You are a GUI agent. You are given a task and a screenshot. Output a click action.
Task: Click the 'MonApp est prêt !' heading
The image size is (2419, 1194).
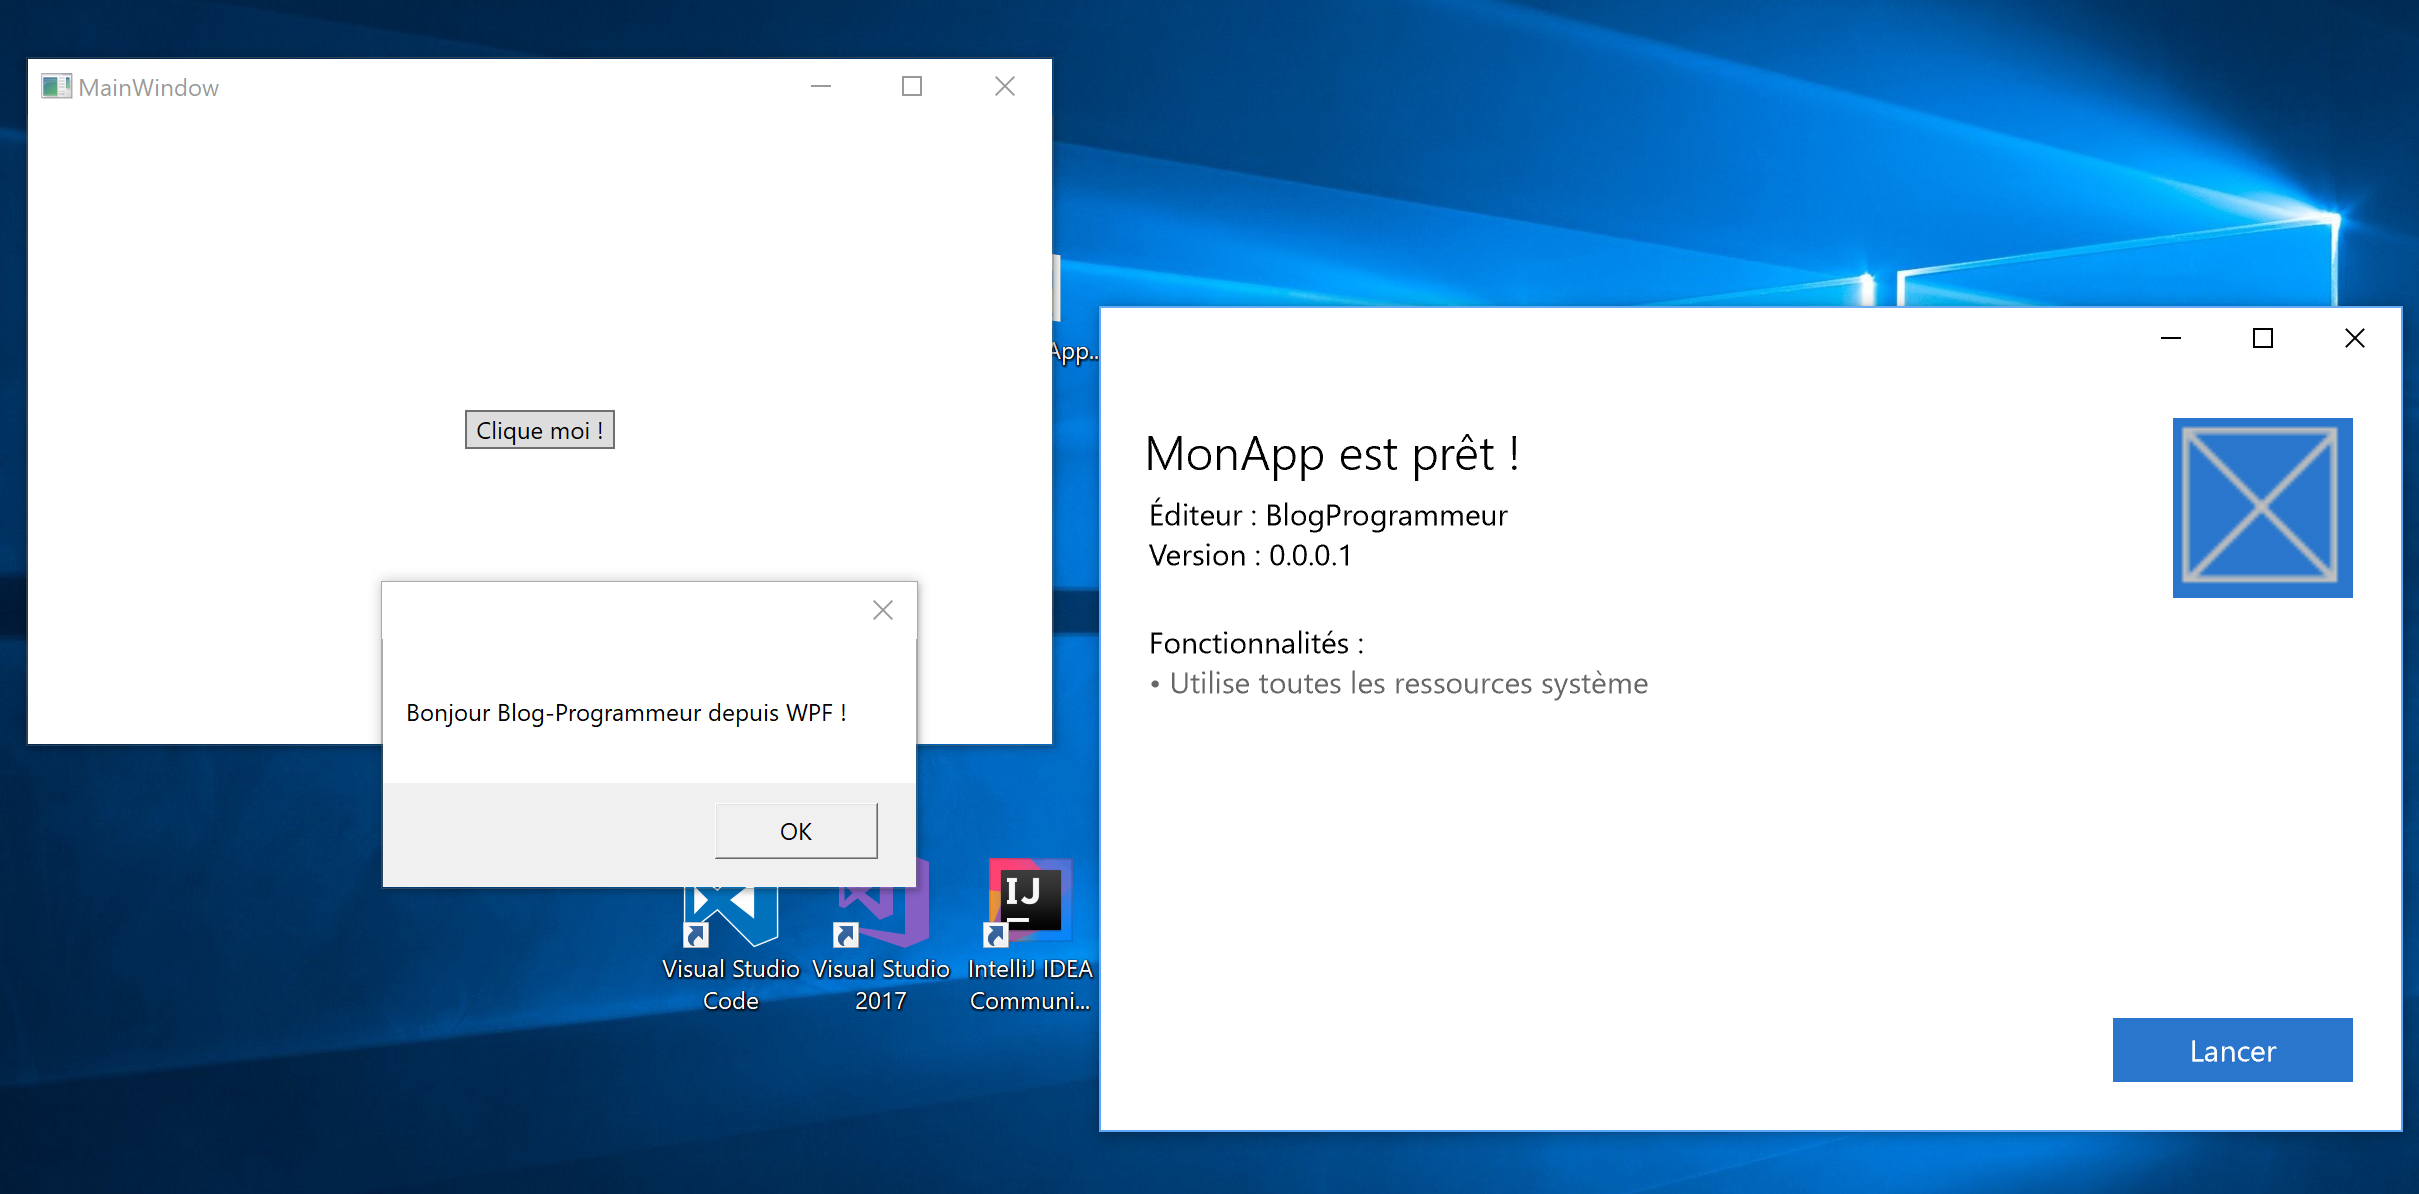click(x=1332, y=454)
